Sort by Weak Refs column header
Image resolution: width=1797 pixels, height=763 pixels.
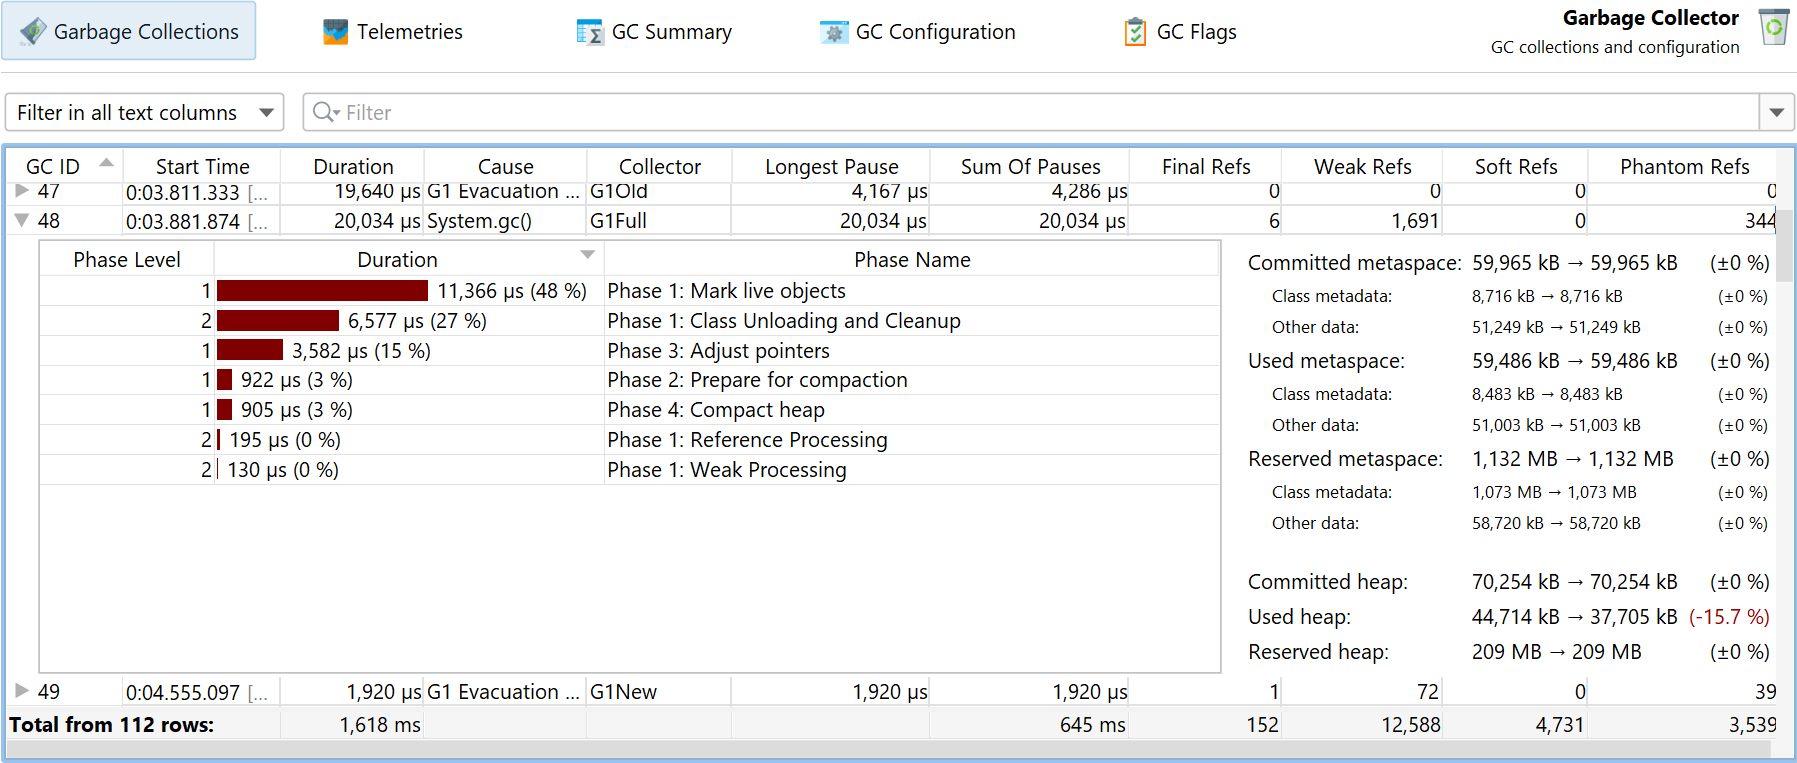click(x=1363, y=166)
